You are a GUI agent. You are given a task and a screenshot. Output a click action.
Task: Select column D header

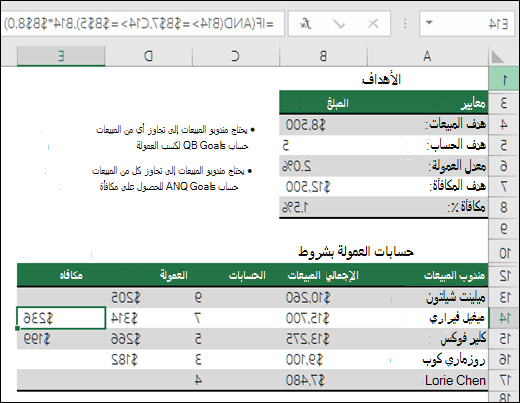point(149,56)
